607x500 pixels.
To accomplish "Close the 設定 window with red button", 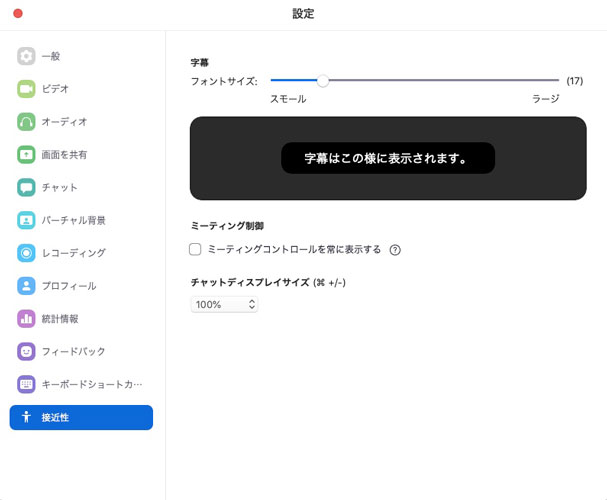I will coord(18,14).
